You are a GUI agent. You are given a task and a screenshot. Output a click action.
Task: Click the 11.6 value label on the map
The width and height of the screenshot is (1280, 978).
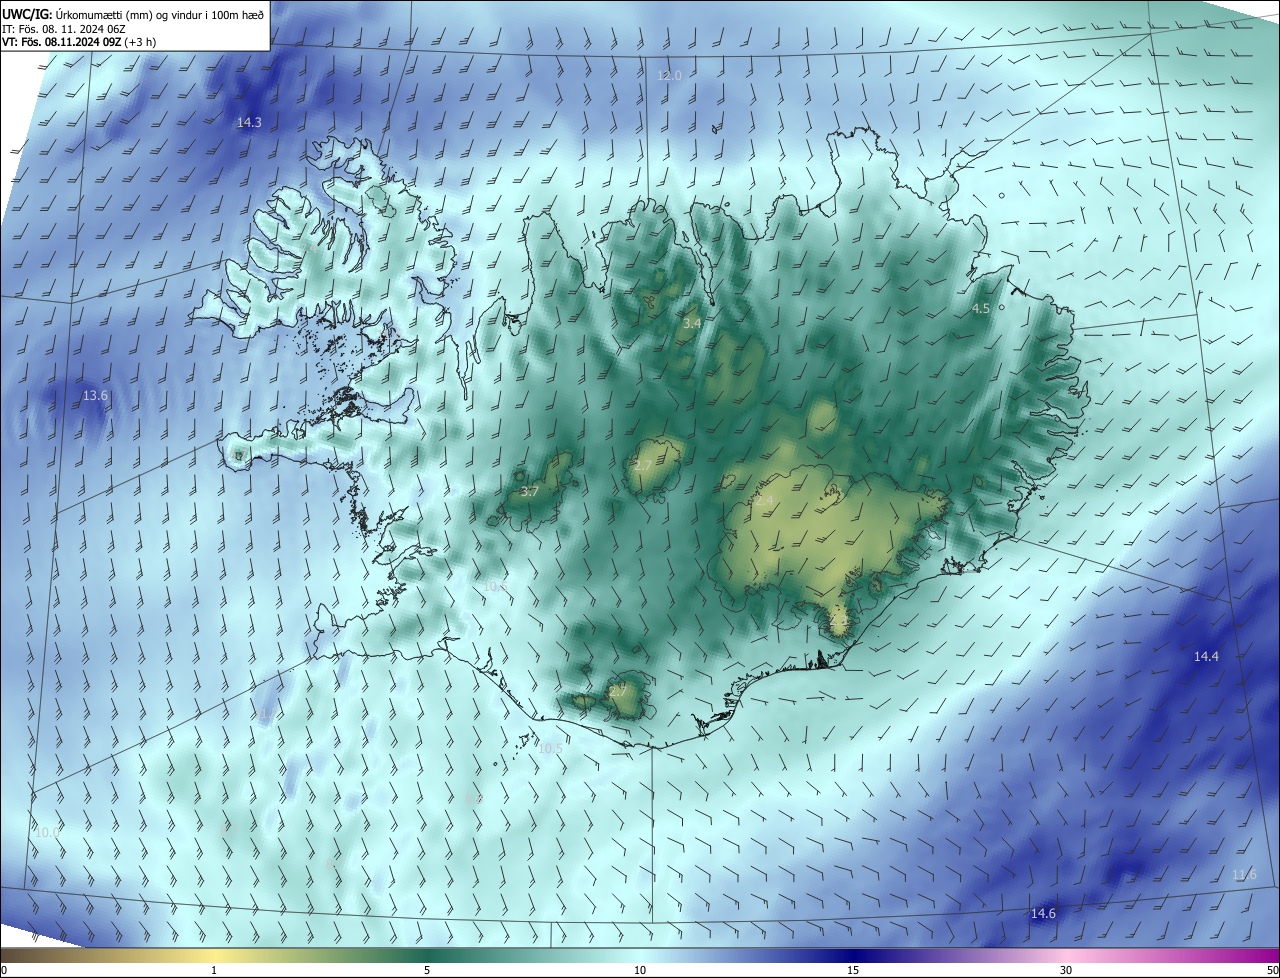[1244, 875]
